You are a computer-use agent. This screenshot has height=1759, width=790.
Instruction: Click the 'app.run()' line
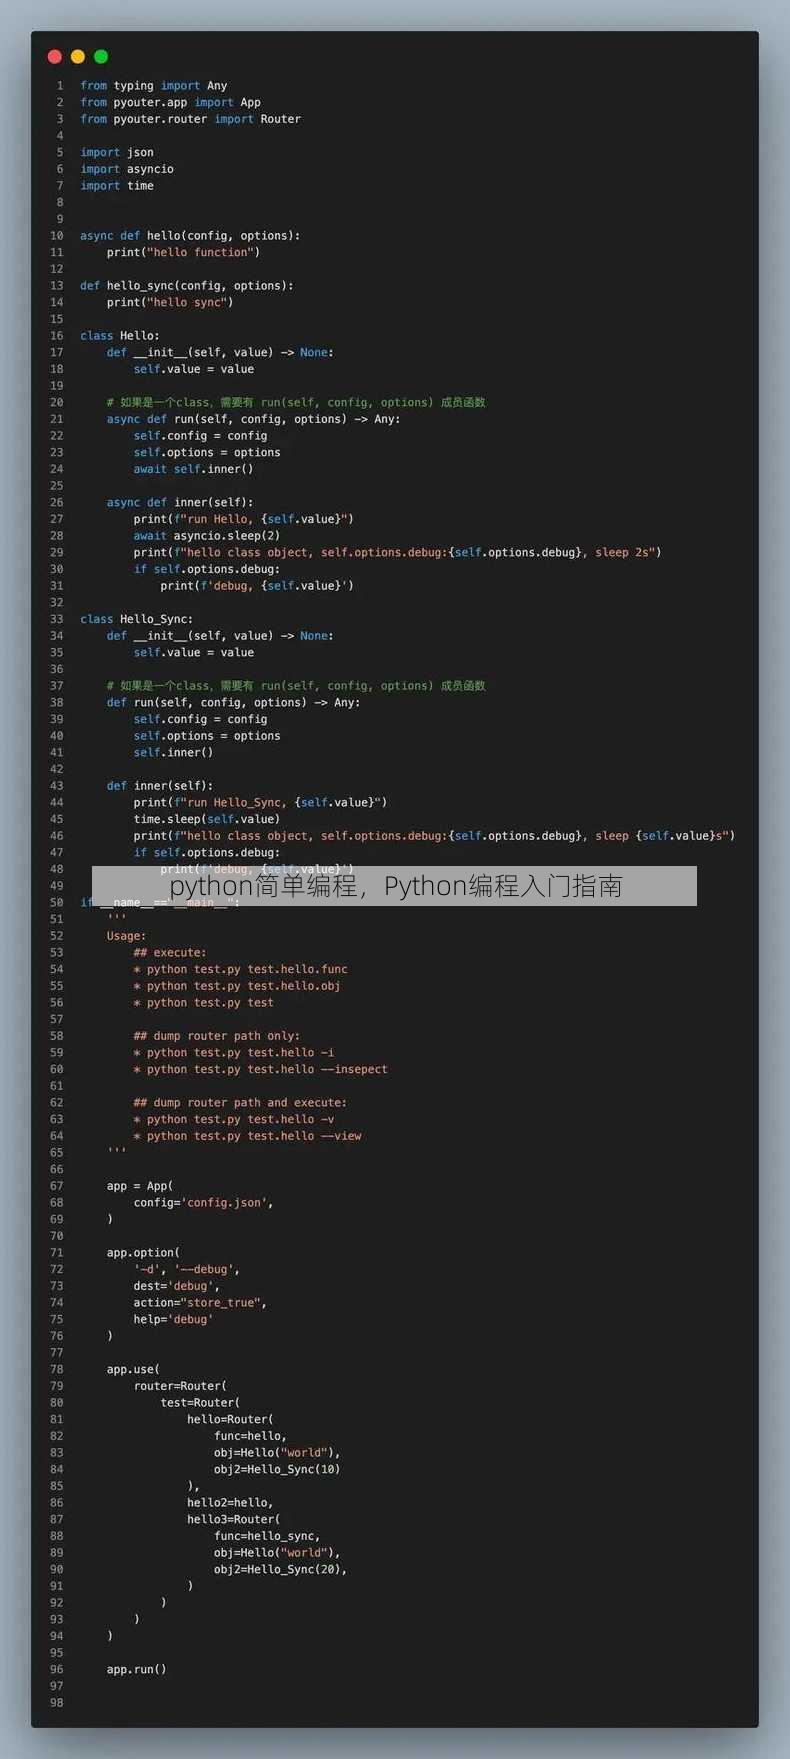click(137, 1669)
